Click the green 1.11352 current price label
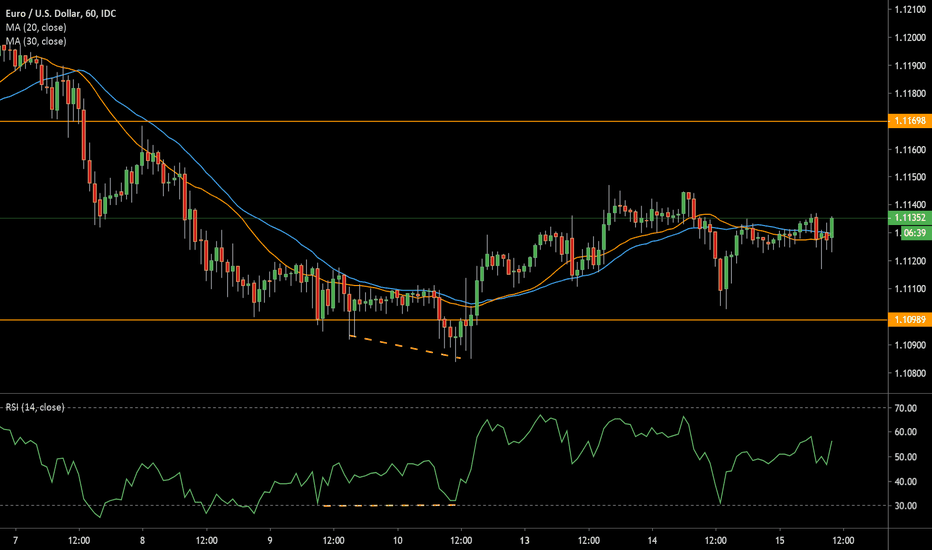 [x=908, y=218]
